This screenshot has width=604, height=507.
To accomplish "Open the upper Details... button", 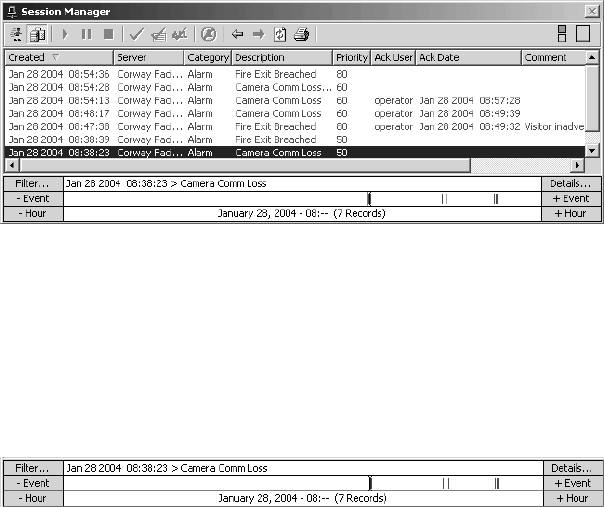I will (570, 184).
